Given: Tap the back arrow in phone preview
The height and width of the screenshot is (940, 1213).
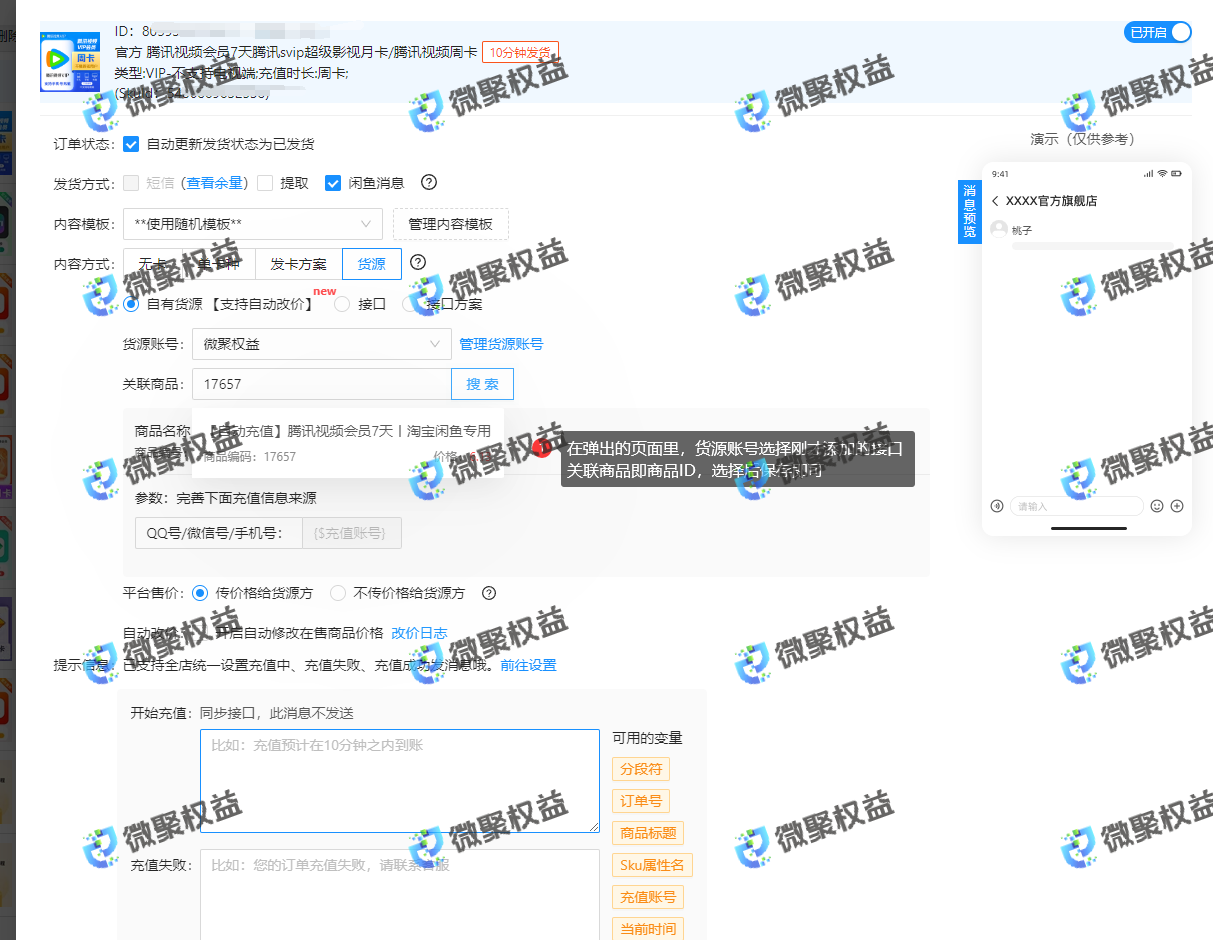Looking at the screenshot, I should click(996, 201).
